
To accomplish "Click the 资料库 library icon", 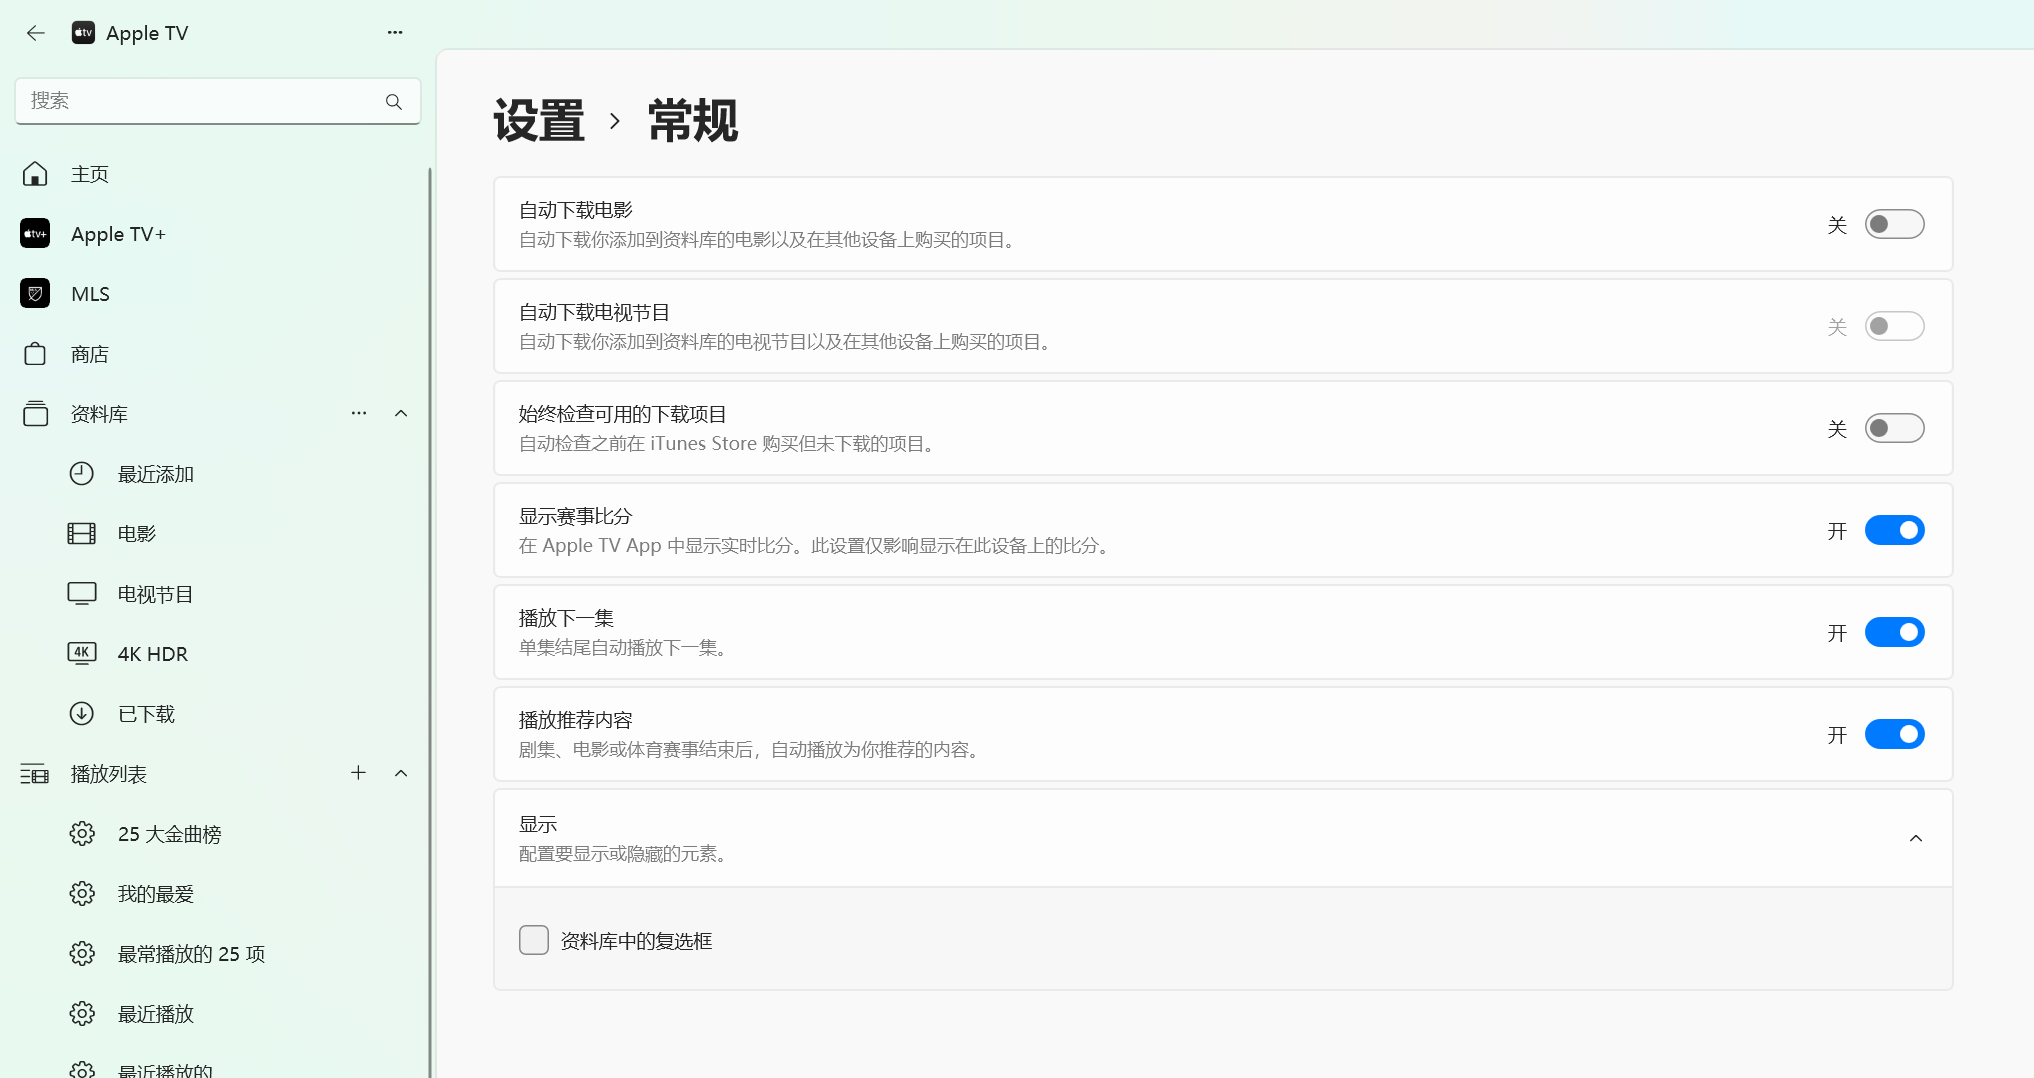I will click(x=35, y=414).
